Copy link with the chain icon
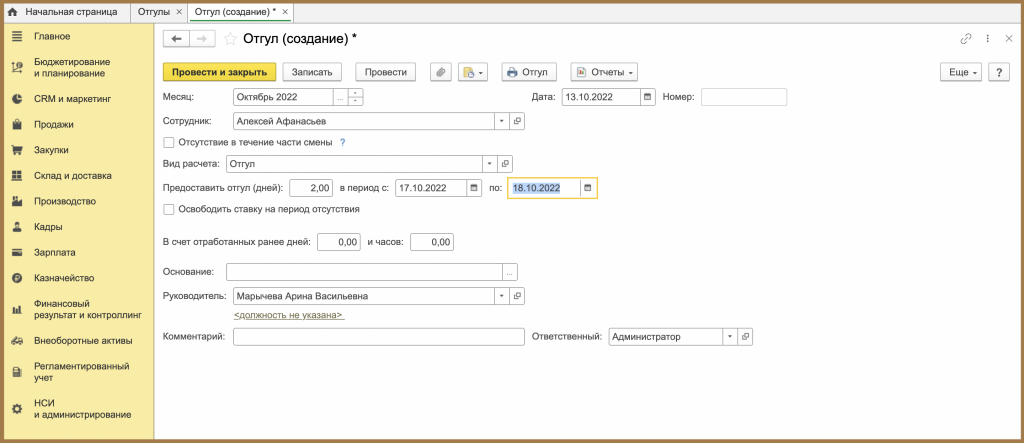The width and height of the screenshot is (1024, 443). (x=966, y=39)
